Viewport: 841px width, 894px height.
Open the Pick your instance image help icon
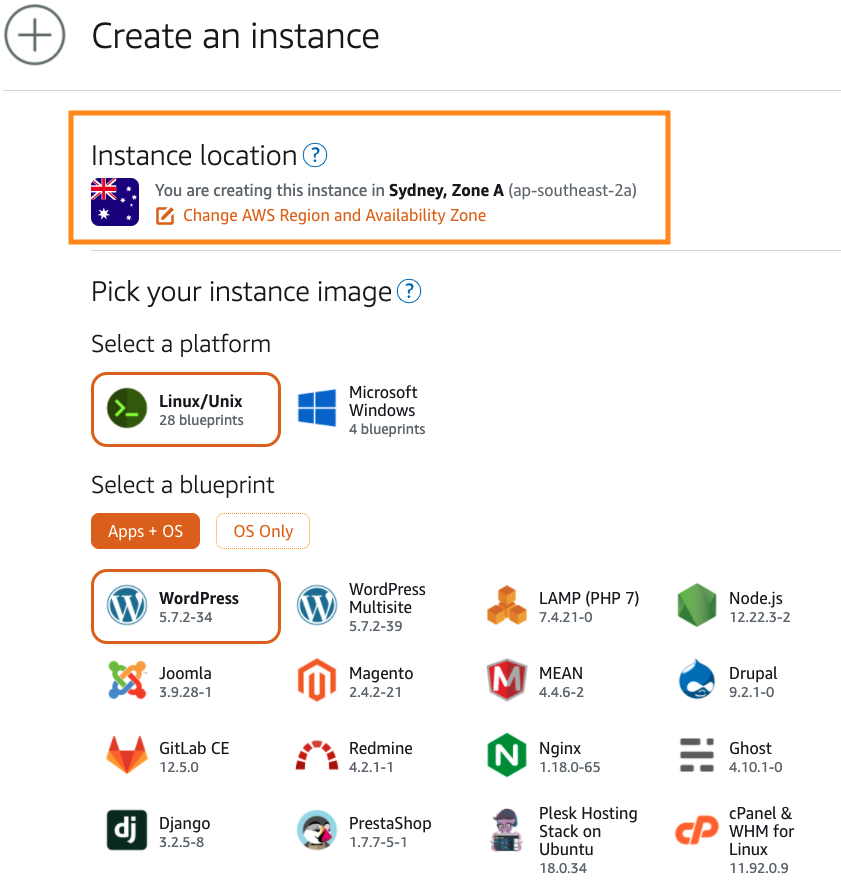(409, 291)
